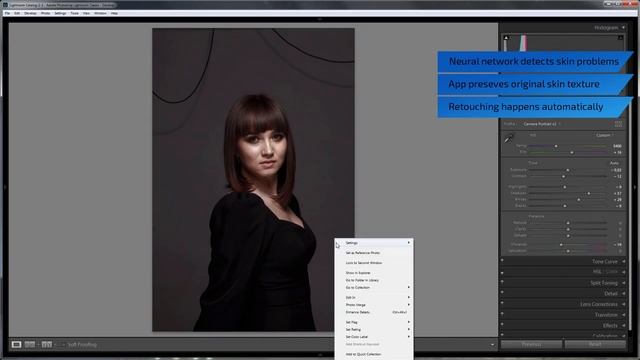Image resolution: width=640 pixels, height=360 pixels.
Task: Open the Custom white balance dropdown
Action: pos(604,135)
